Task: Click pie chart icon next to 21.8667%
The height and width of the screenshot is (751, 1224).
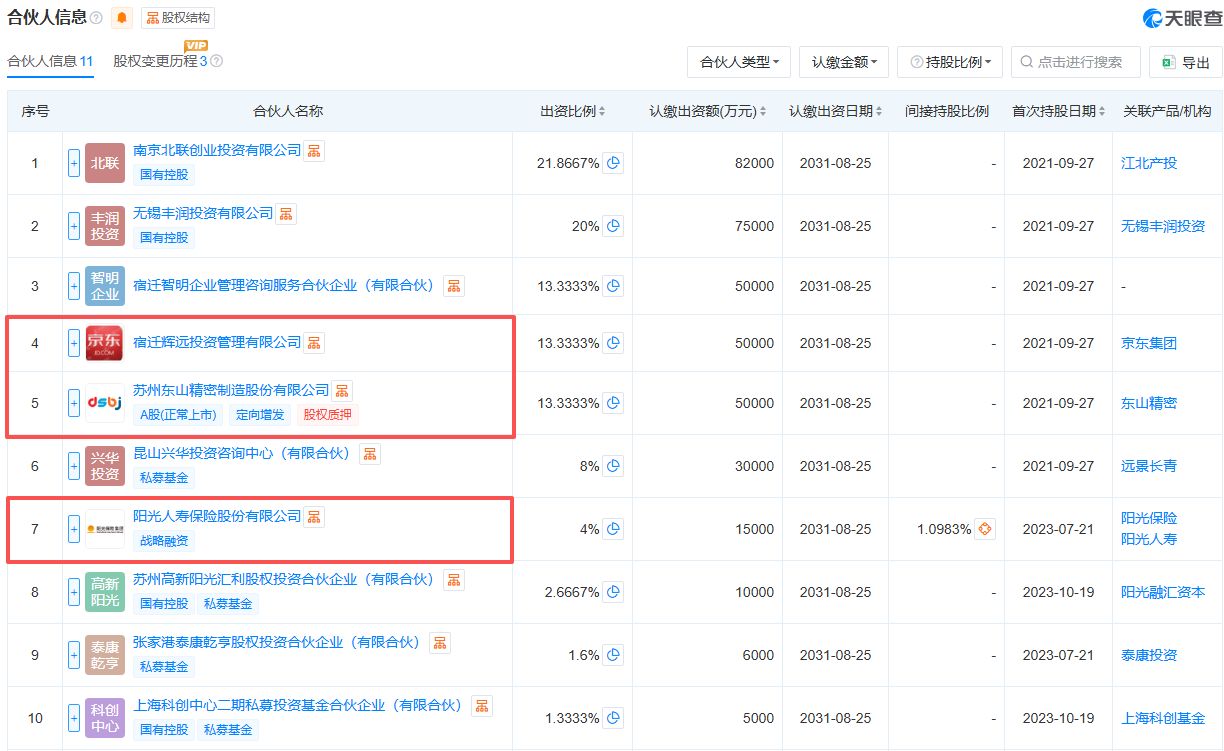Action: [x=613, y=163]
